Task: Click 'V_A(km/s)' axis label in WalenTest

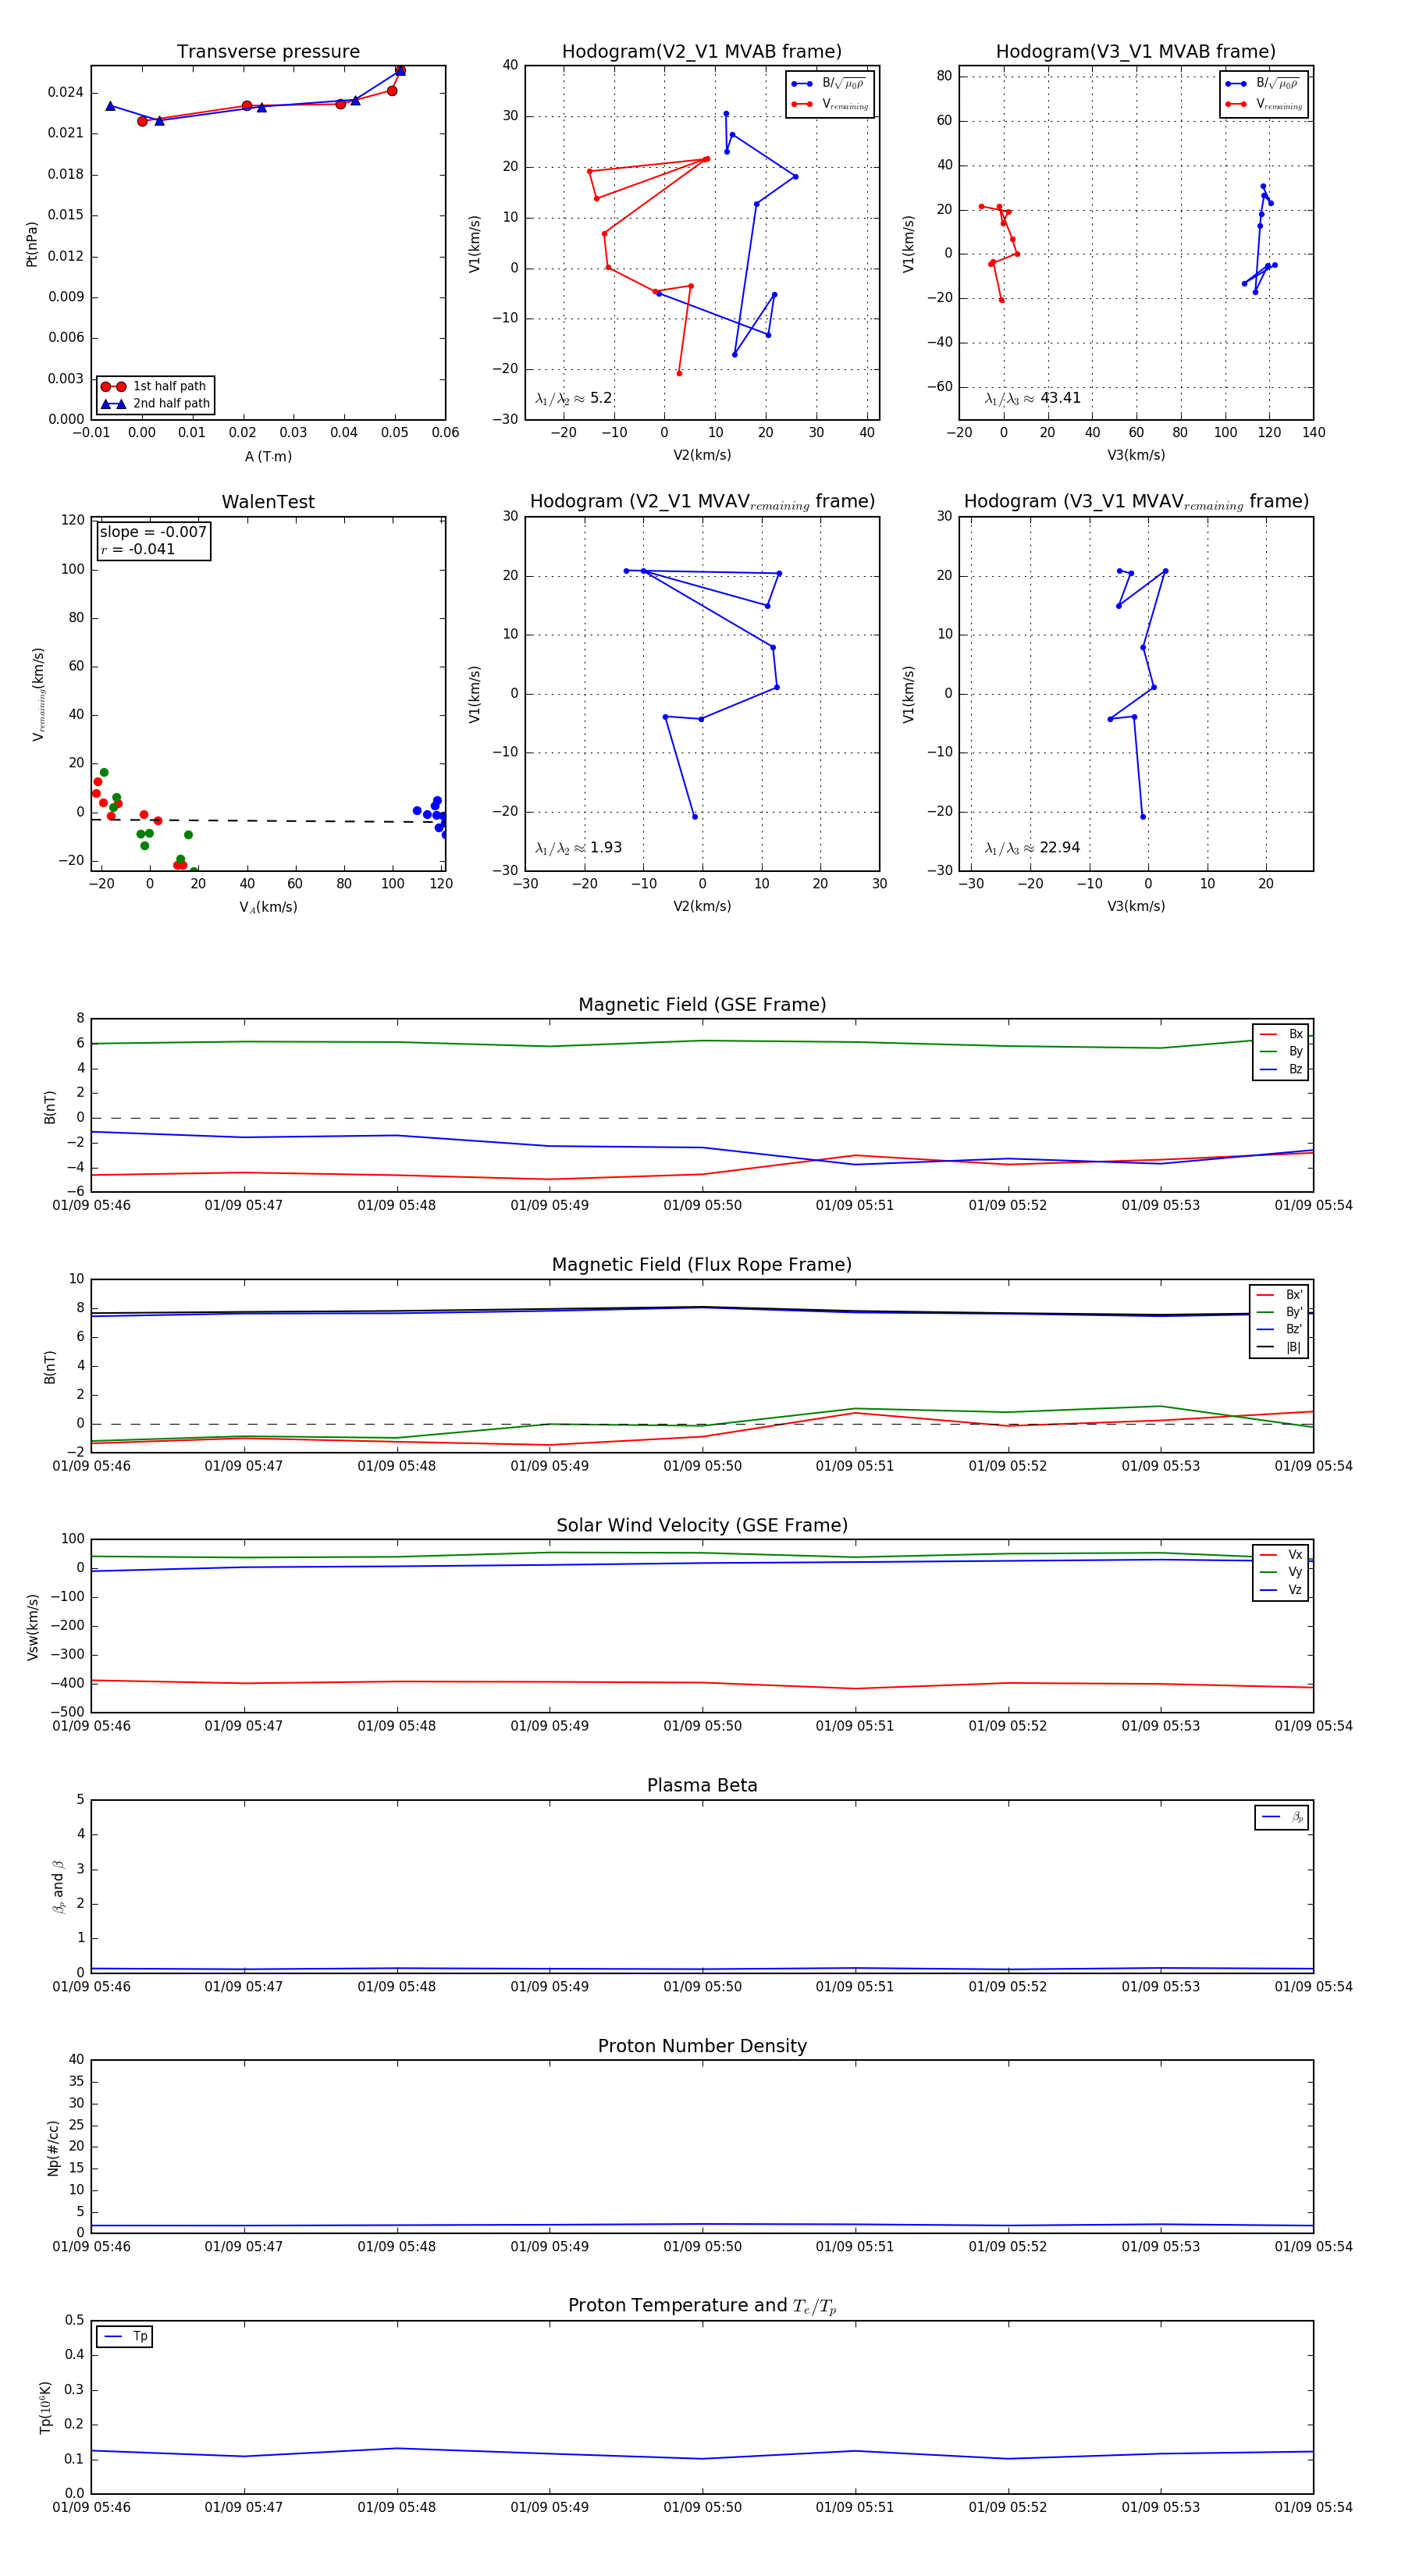Action: (268, 907)
